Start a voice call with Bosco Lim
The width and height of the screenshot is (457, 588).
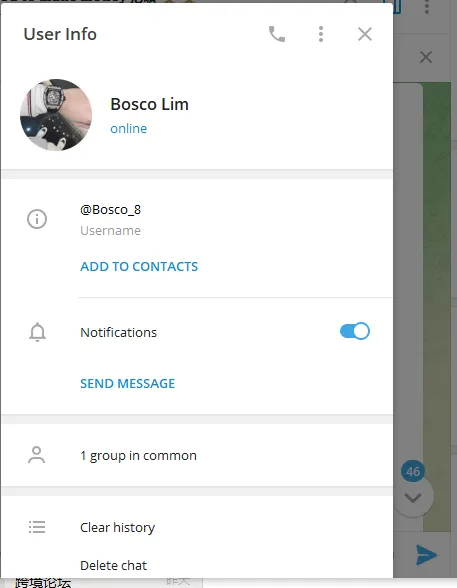click(277, 34)
